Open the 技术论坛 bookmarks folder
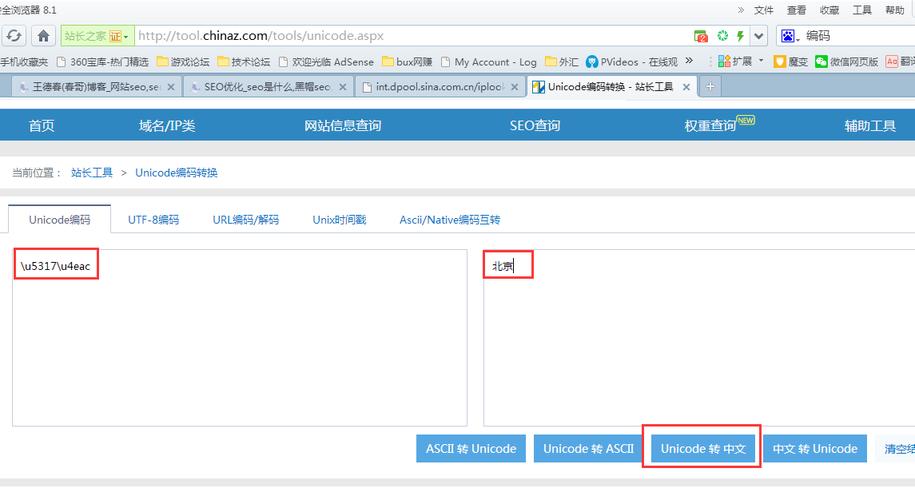This screenshot has height=500, width=915. [244, 62]
